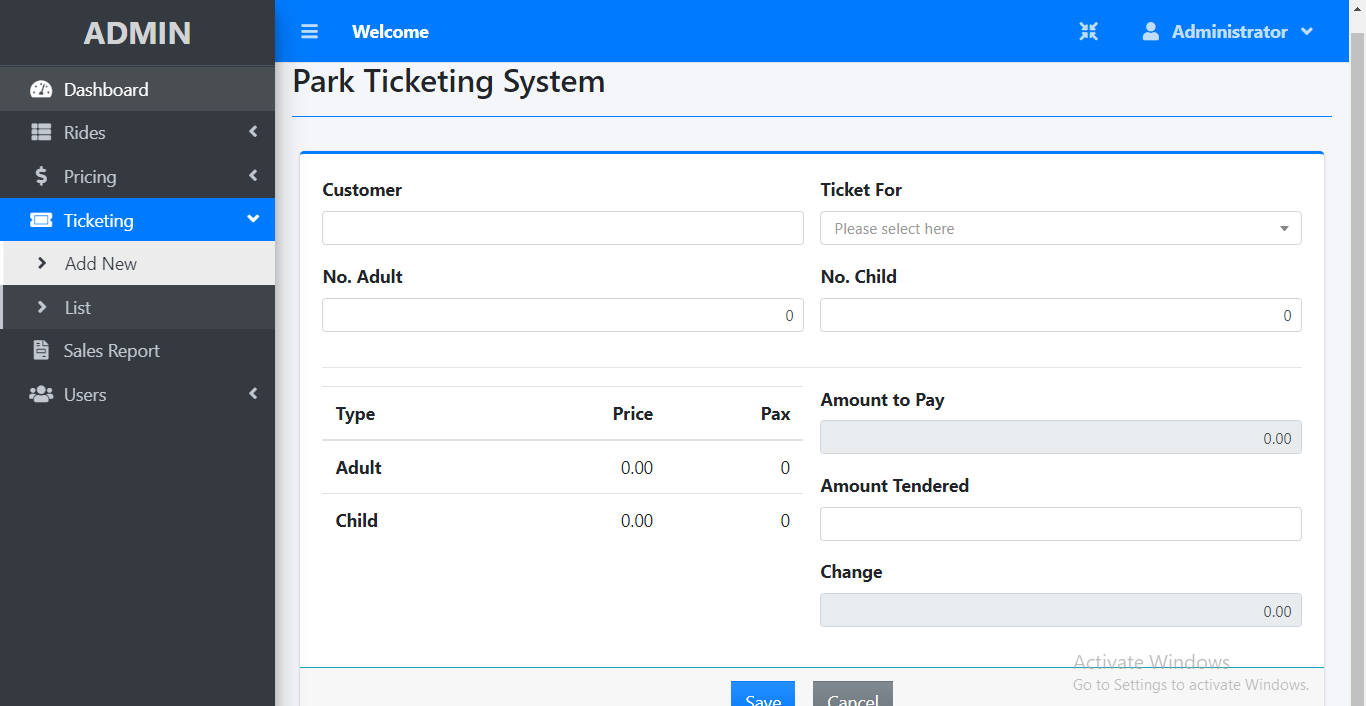Viewport: 1366px width, 706px height.
Task: Click the fullscreen collapse icon in top bar
Action: tap(1089, 31)
